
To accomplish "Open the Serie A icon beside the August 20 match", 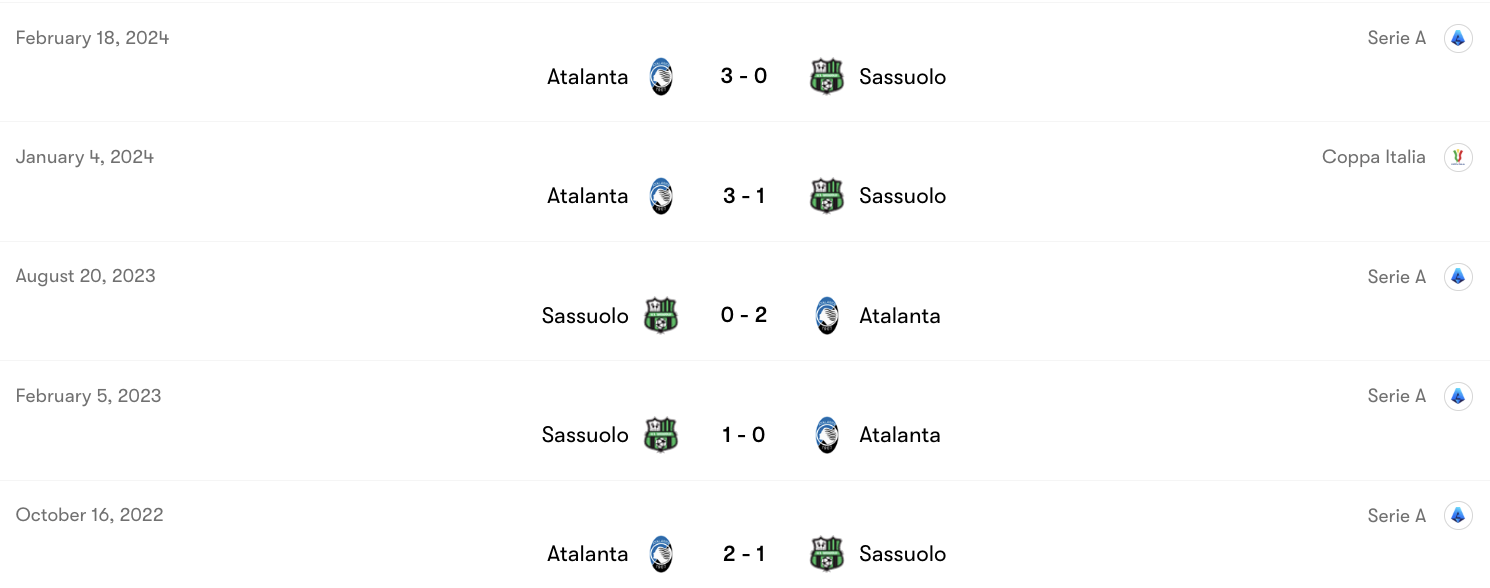I will pos(1458,277).
